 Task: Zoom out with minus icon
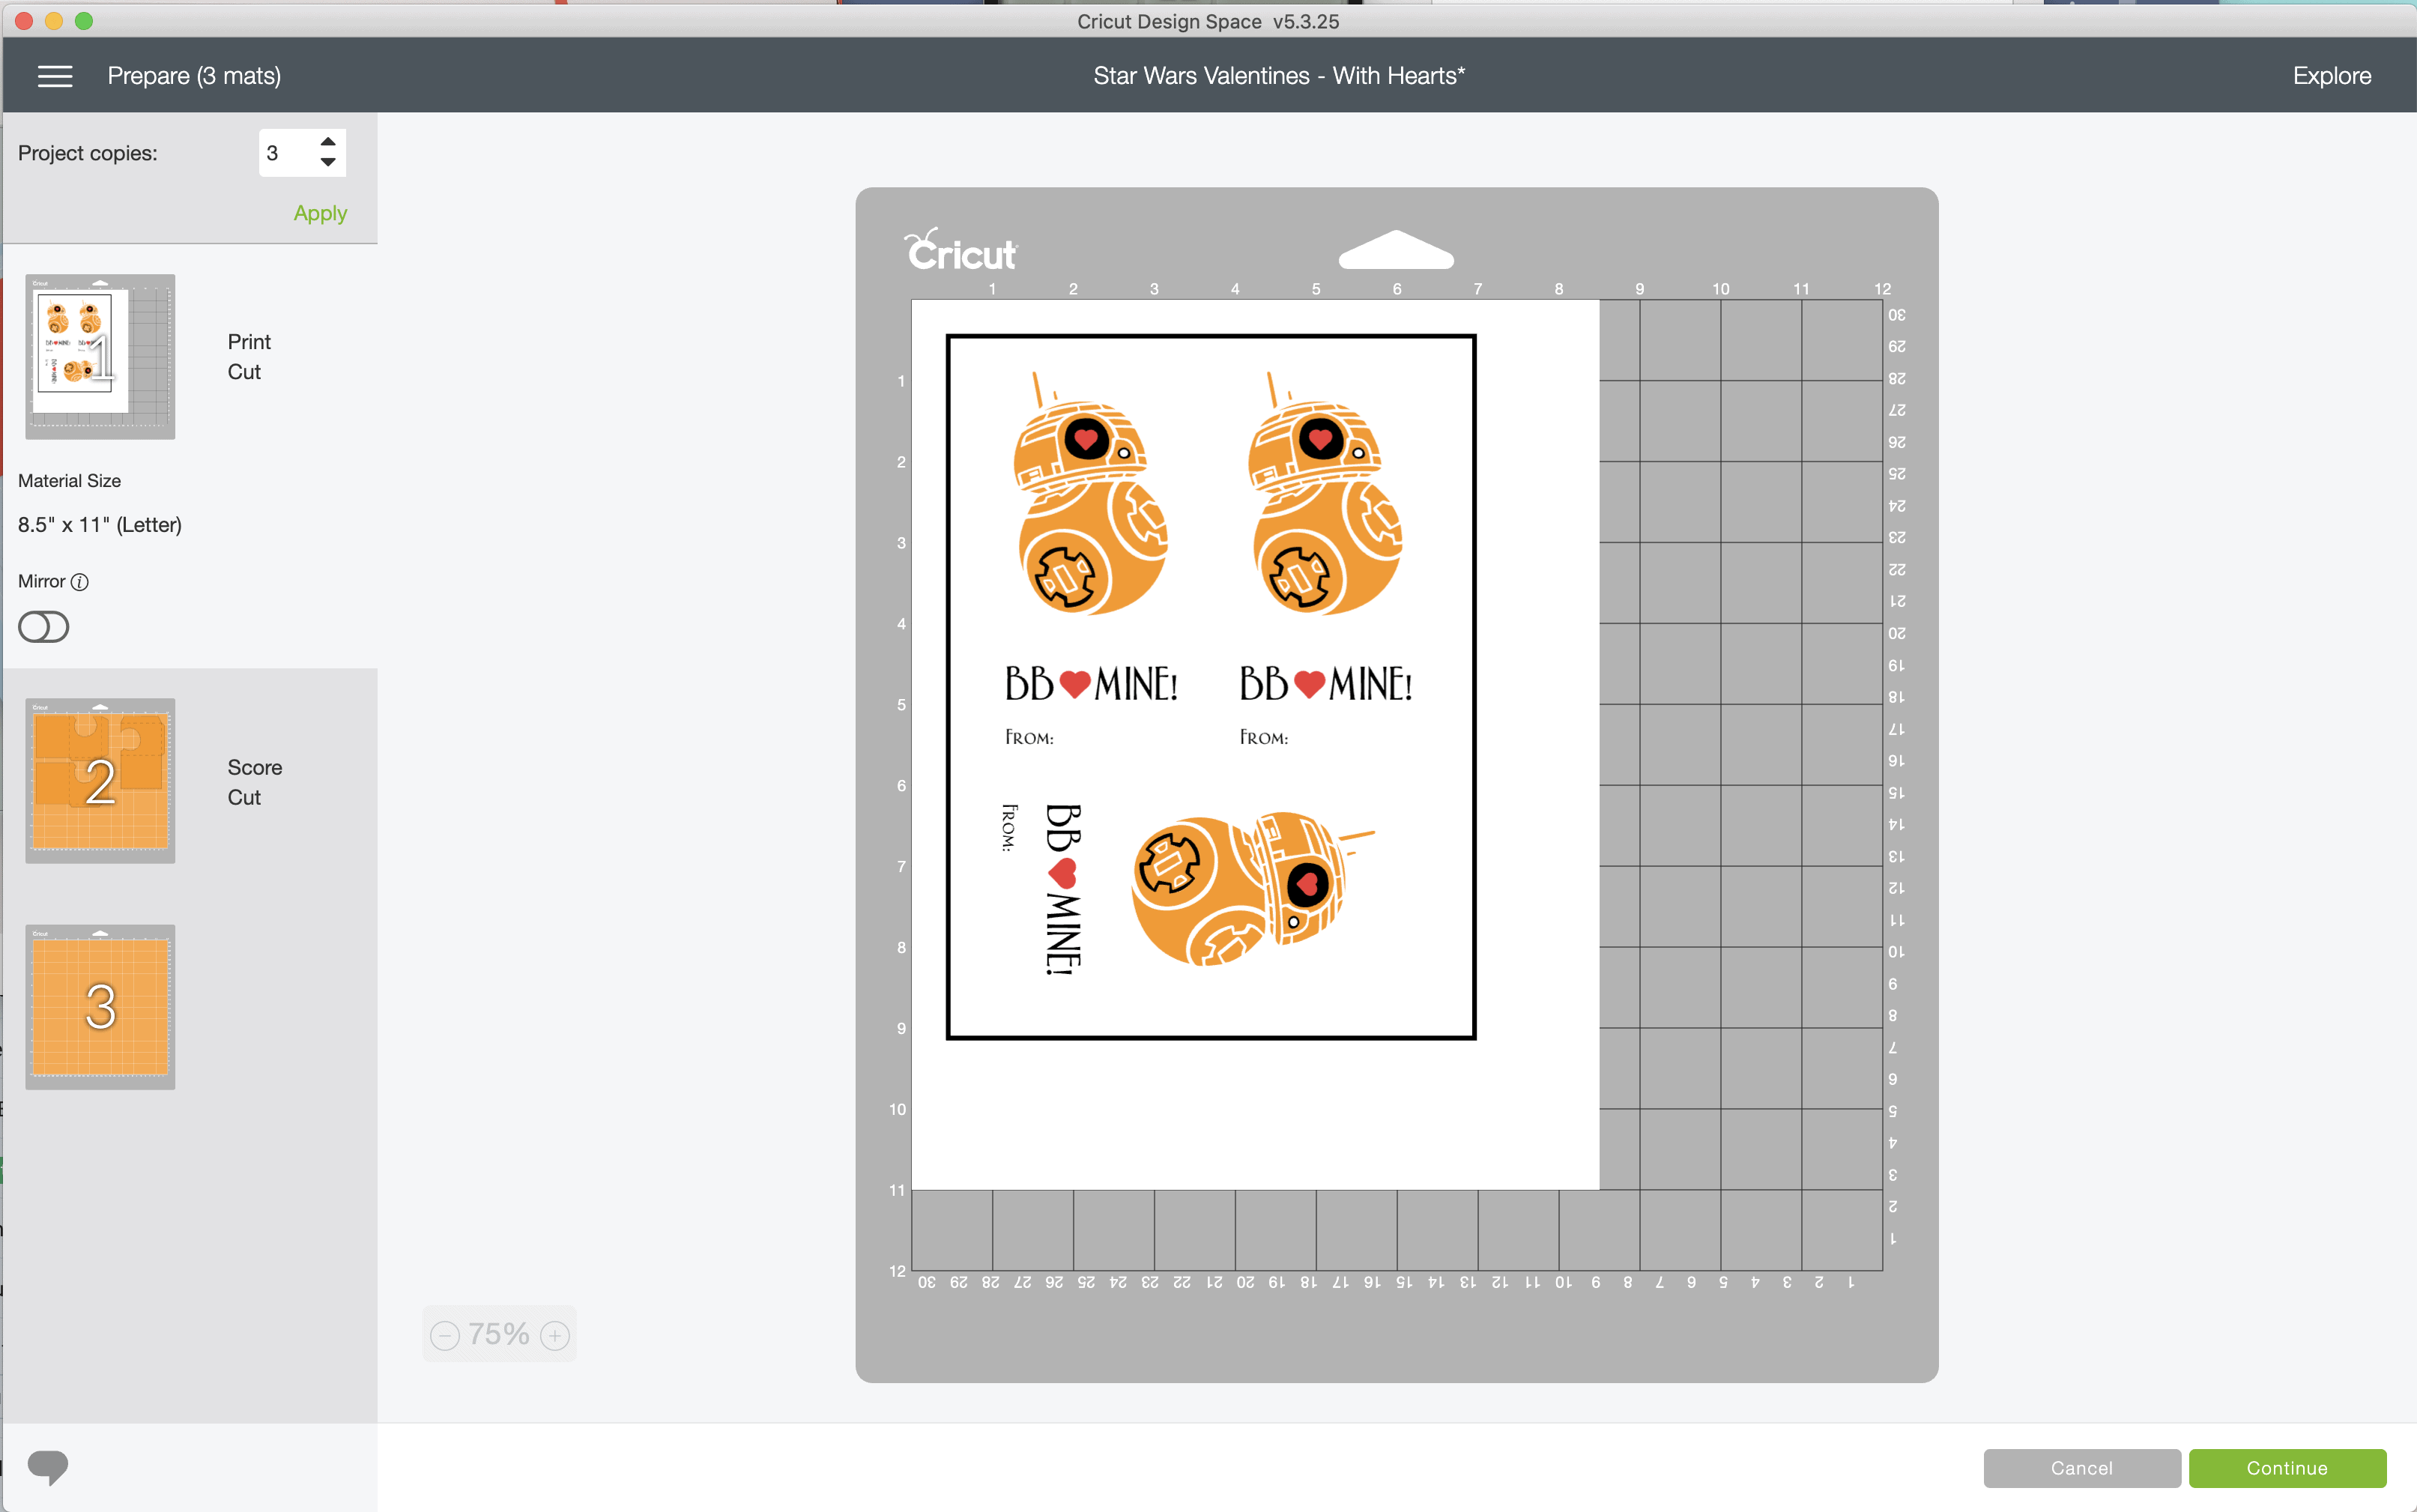point(445,1335)
